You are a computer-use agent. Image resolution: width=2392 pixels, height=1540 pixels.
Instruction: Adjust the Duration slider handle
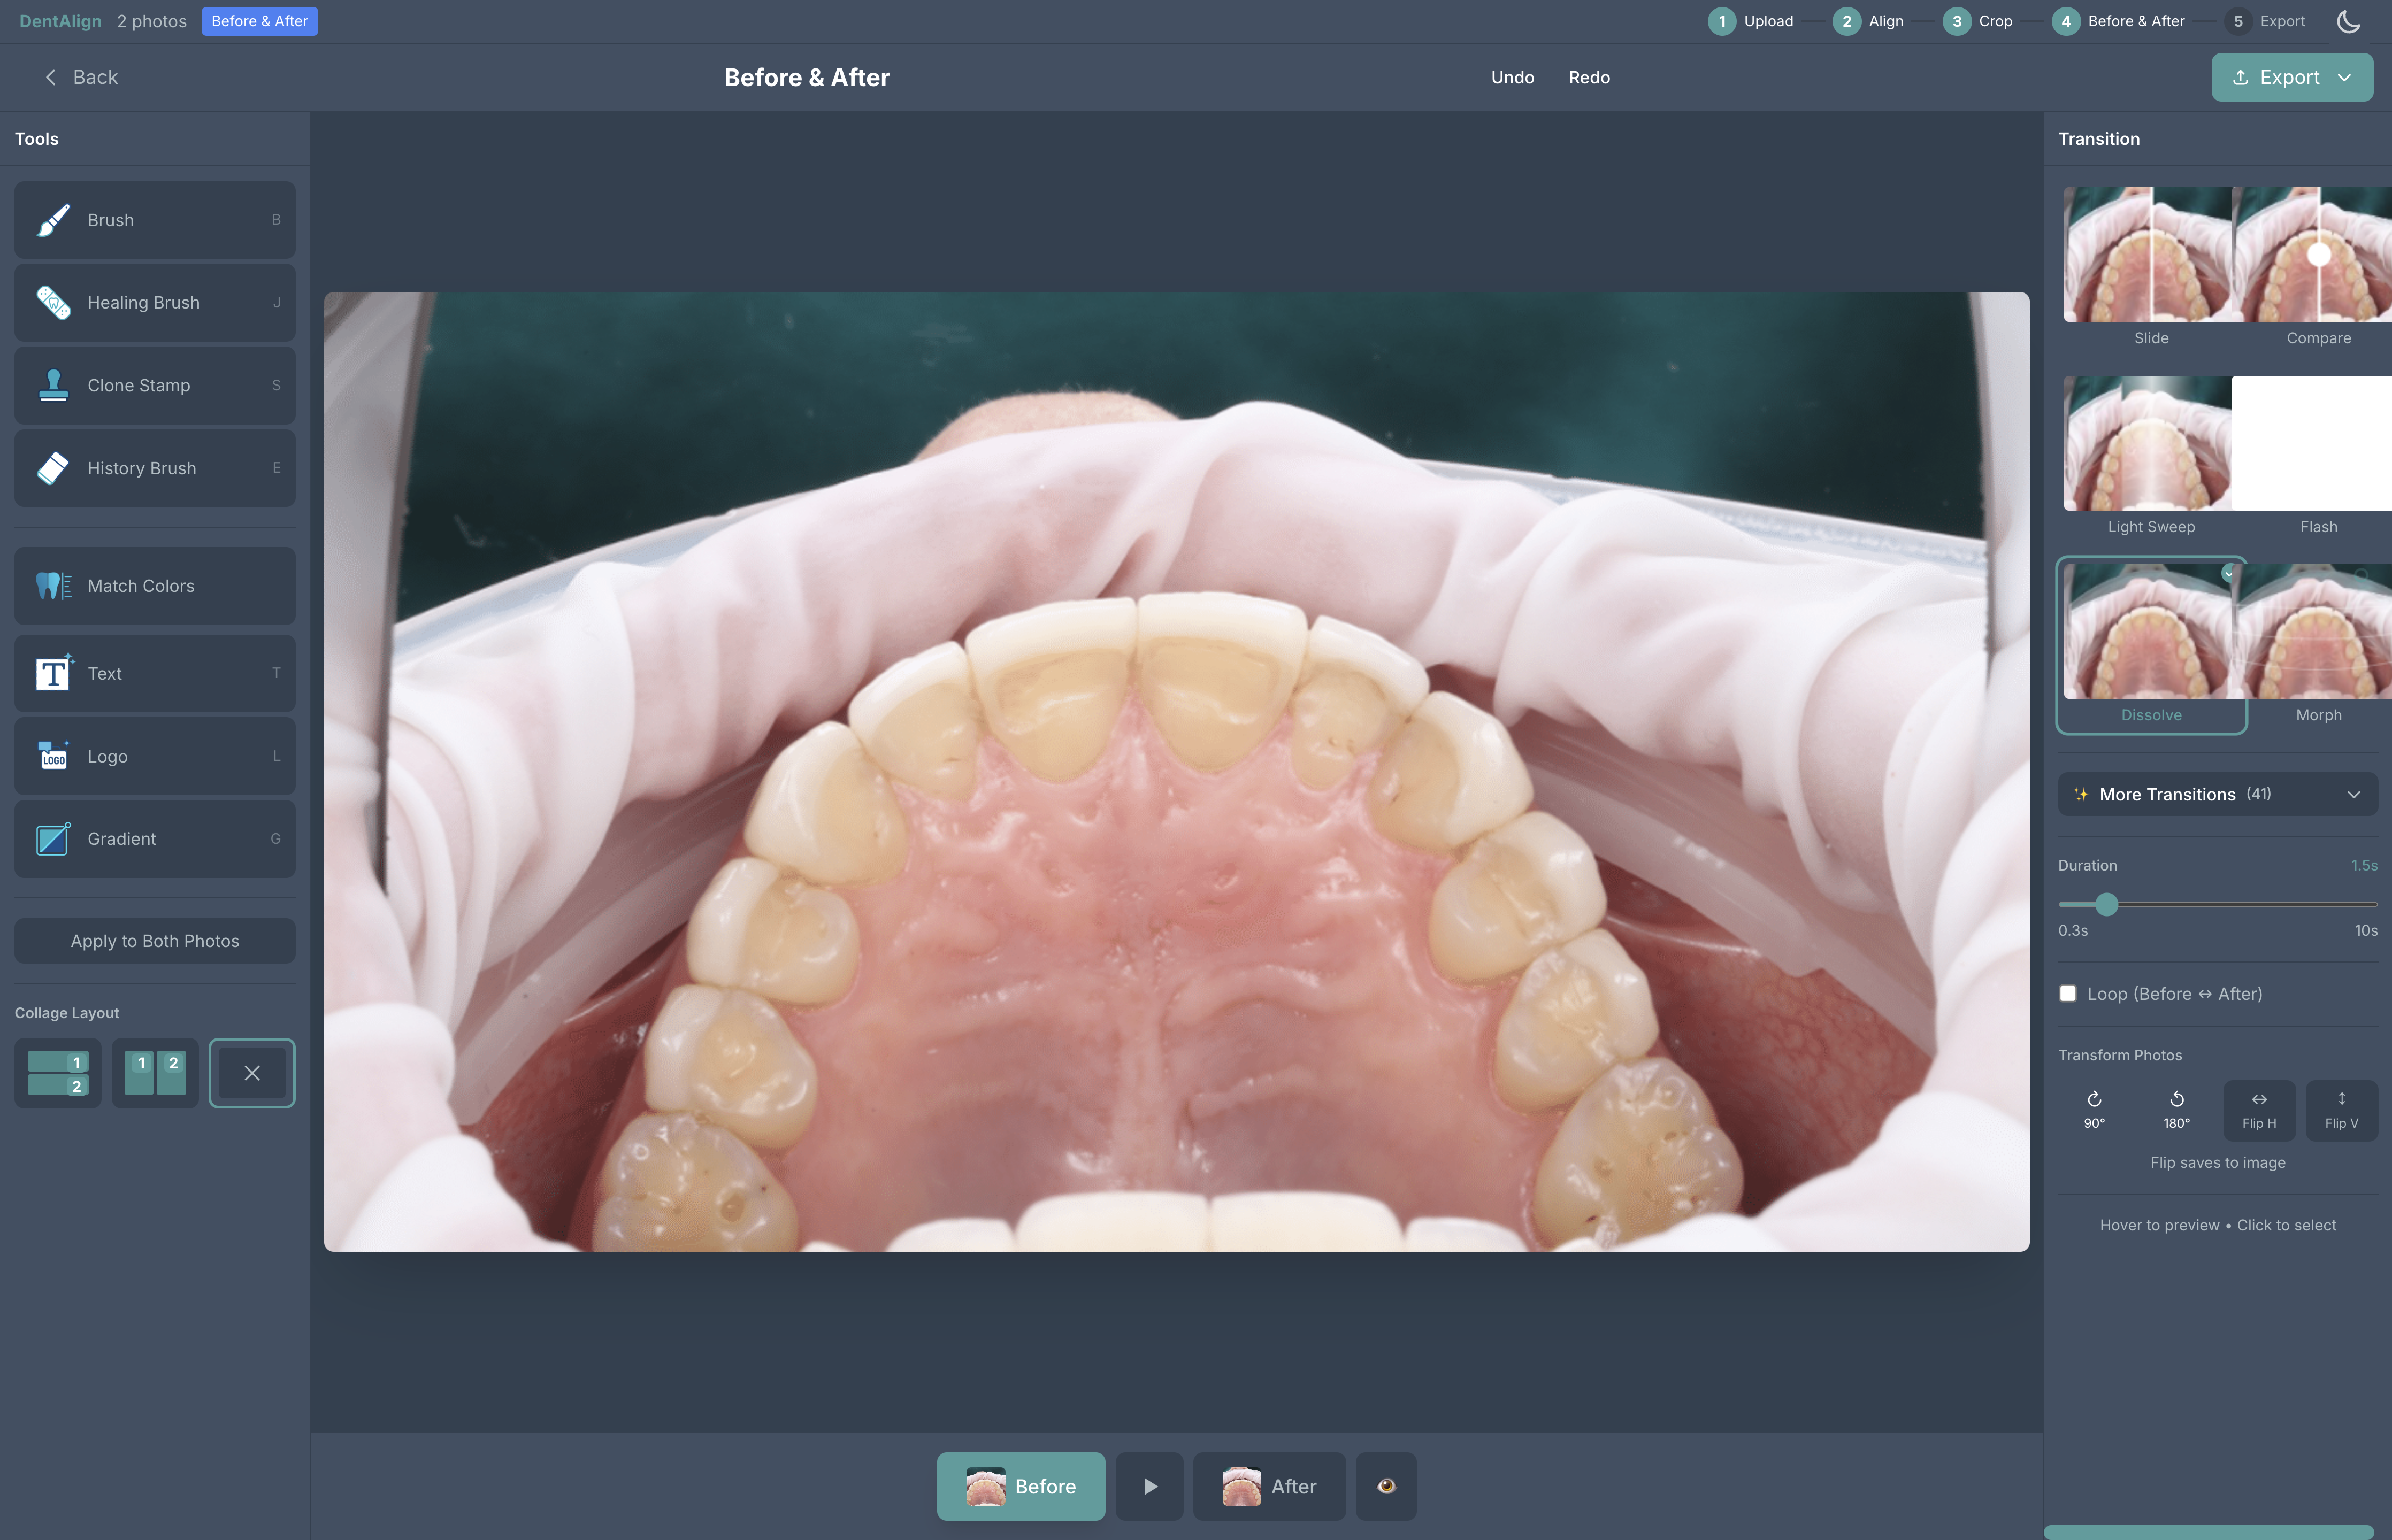pos(2106,904)
